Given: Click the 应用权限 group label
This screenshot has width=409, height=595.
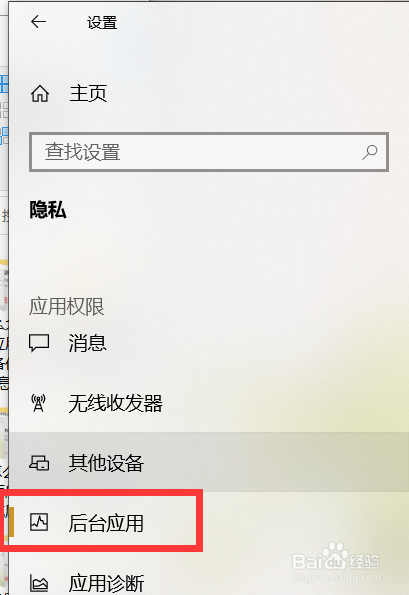Looking at the screenshot, I should point(66,306).
